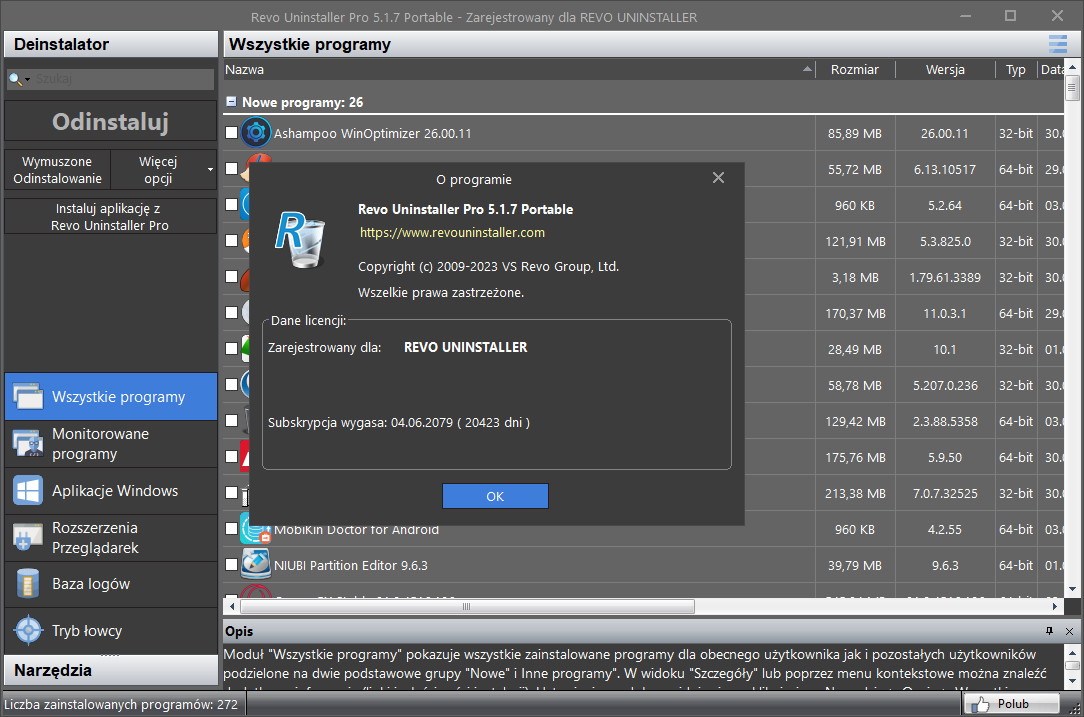The image size is (1084, 717).
Task: Click the 'Liczba zainstalowanych programów: 272' status text
Action: [121, 705]
